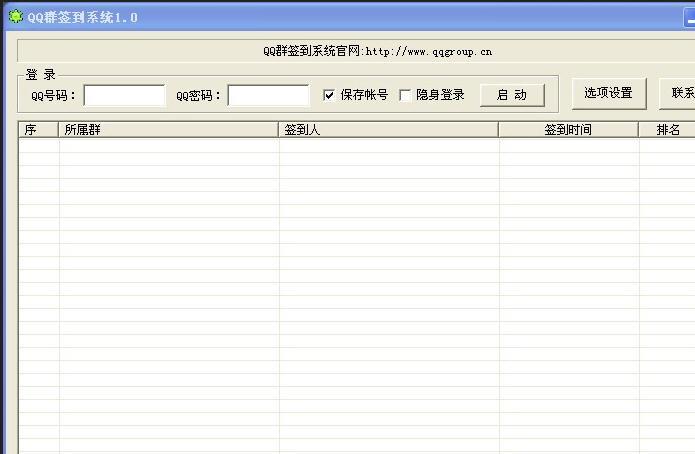Click the official website URL banner

point(378,51)
